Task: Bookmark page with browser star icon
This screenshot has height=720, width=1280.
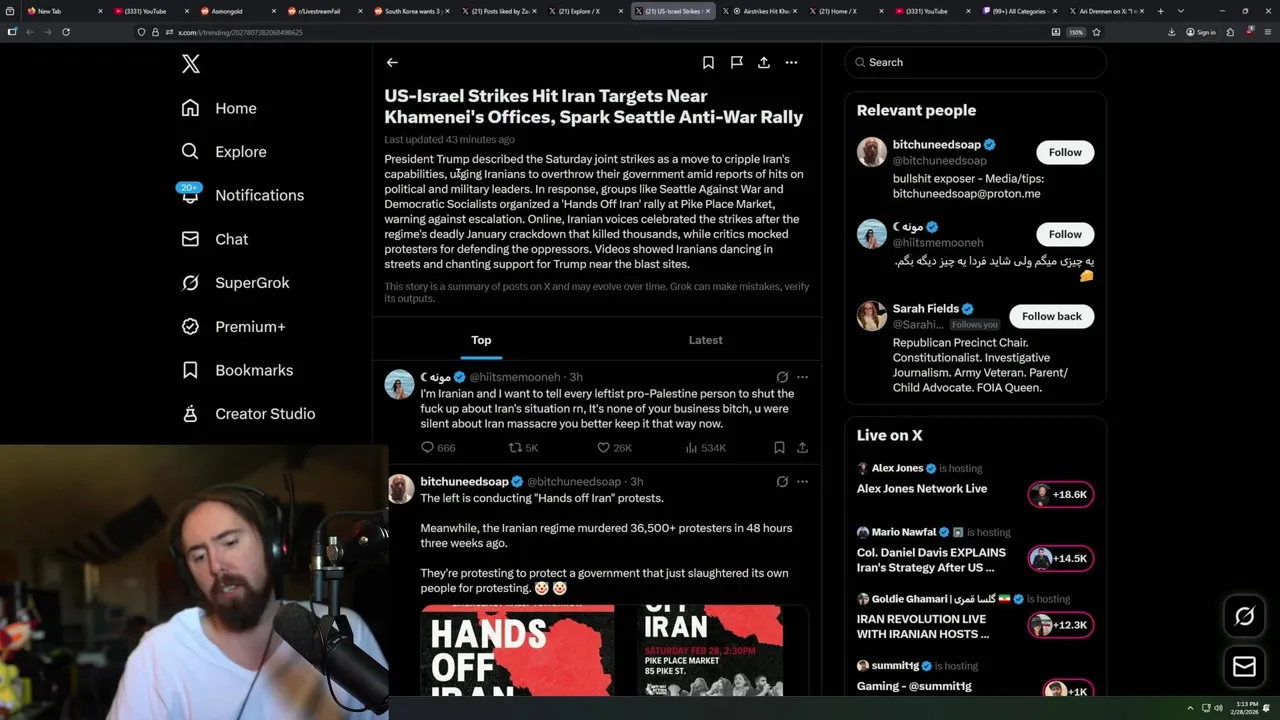Action: pyautogui.click(x=1096, y=32)
